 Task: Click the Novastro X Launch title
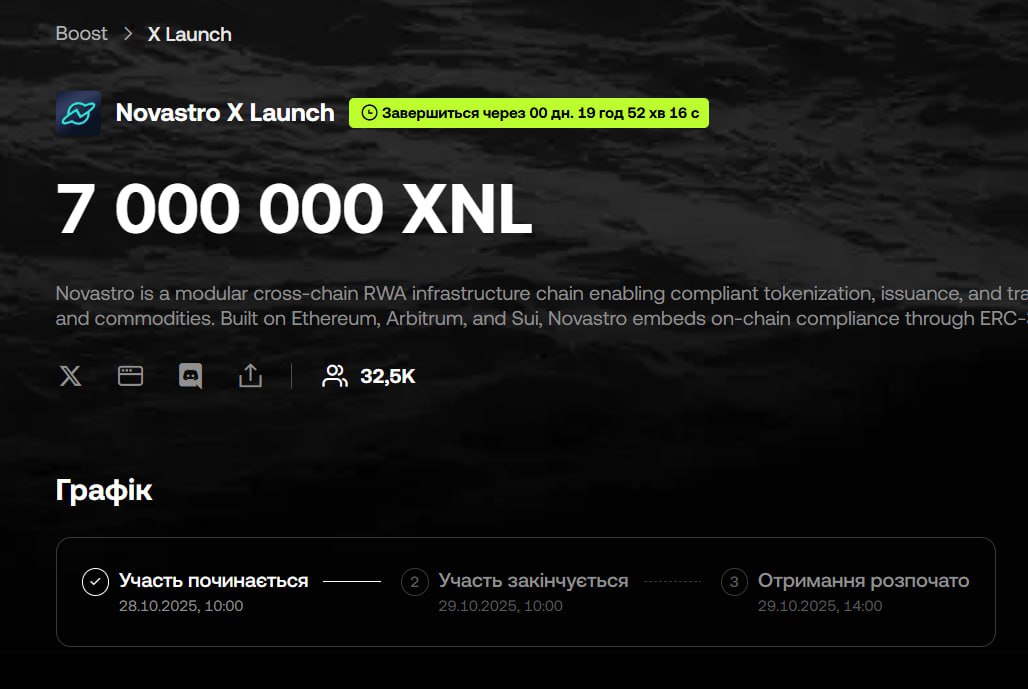pyautogui.click(x=225, y=113)
